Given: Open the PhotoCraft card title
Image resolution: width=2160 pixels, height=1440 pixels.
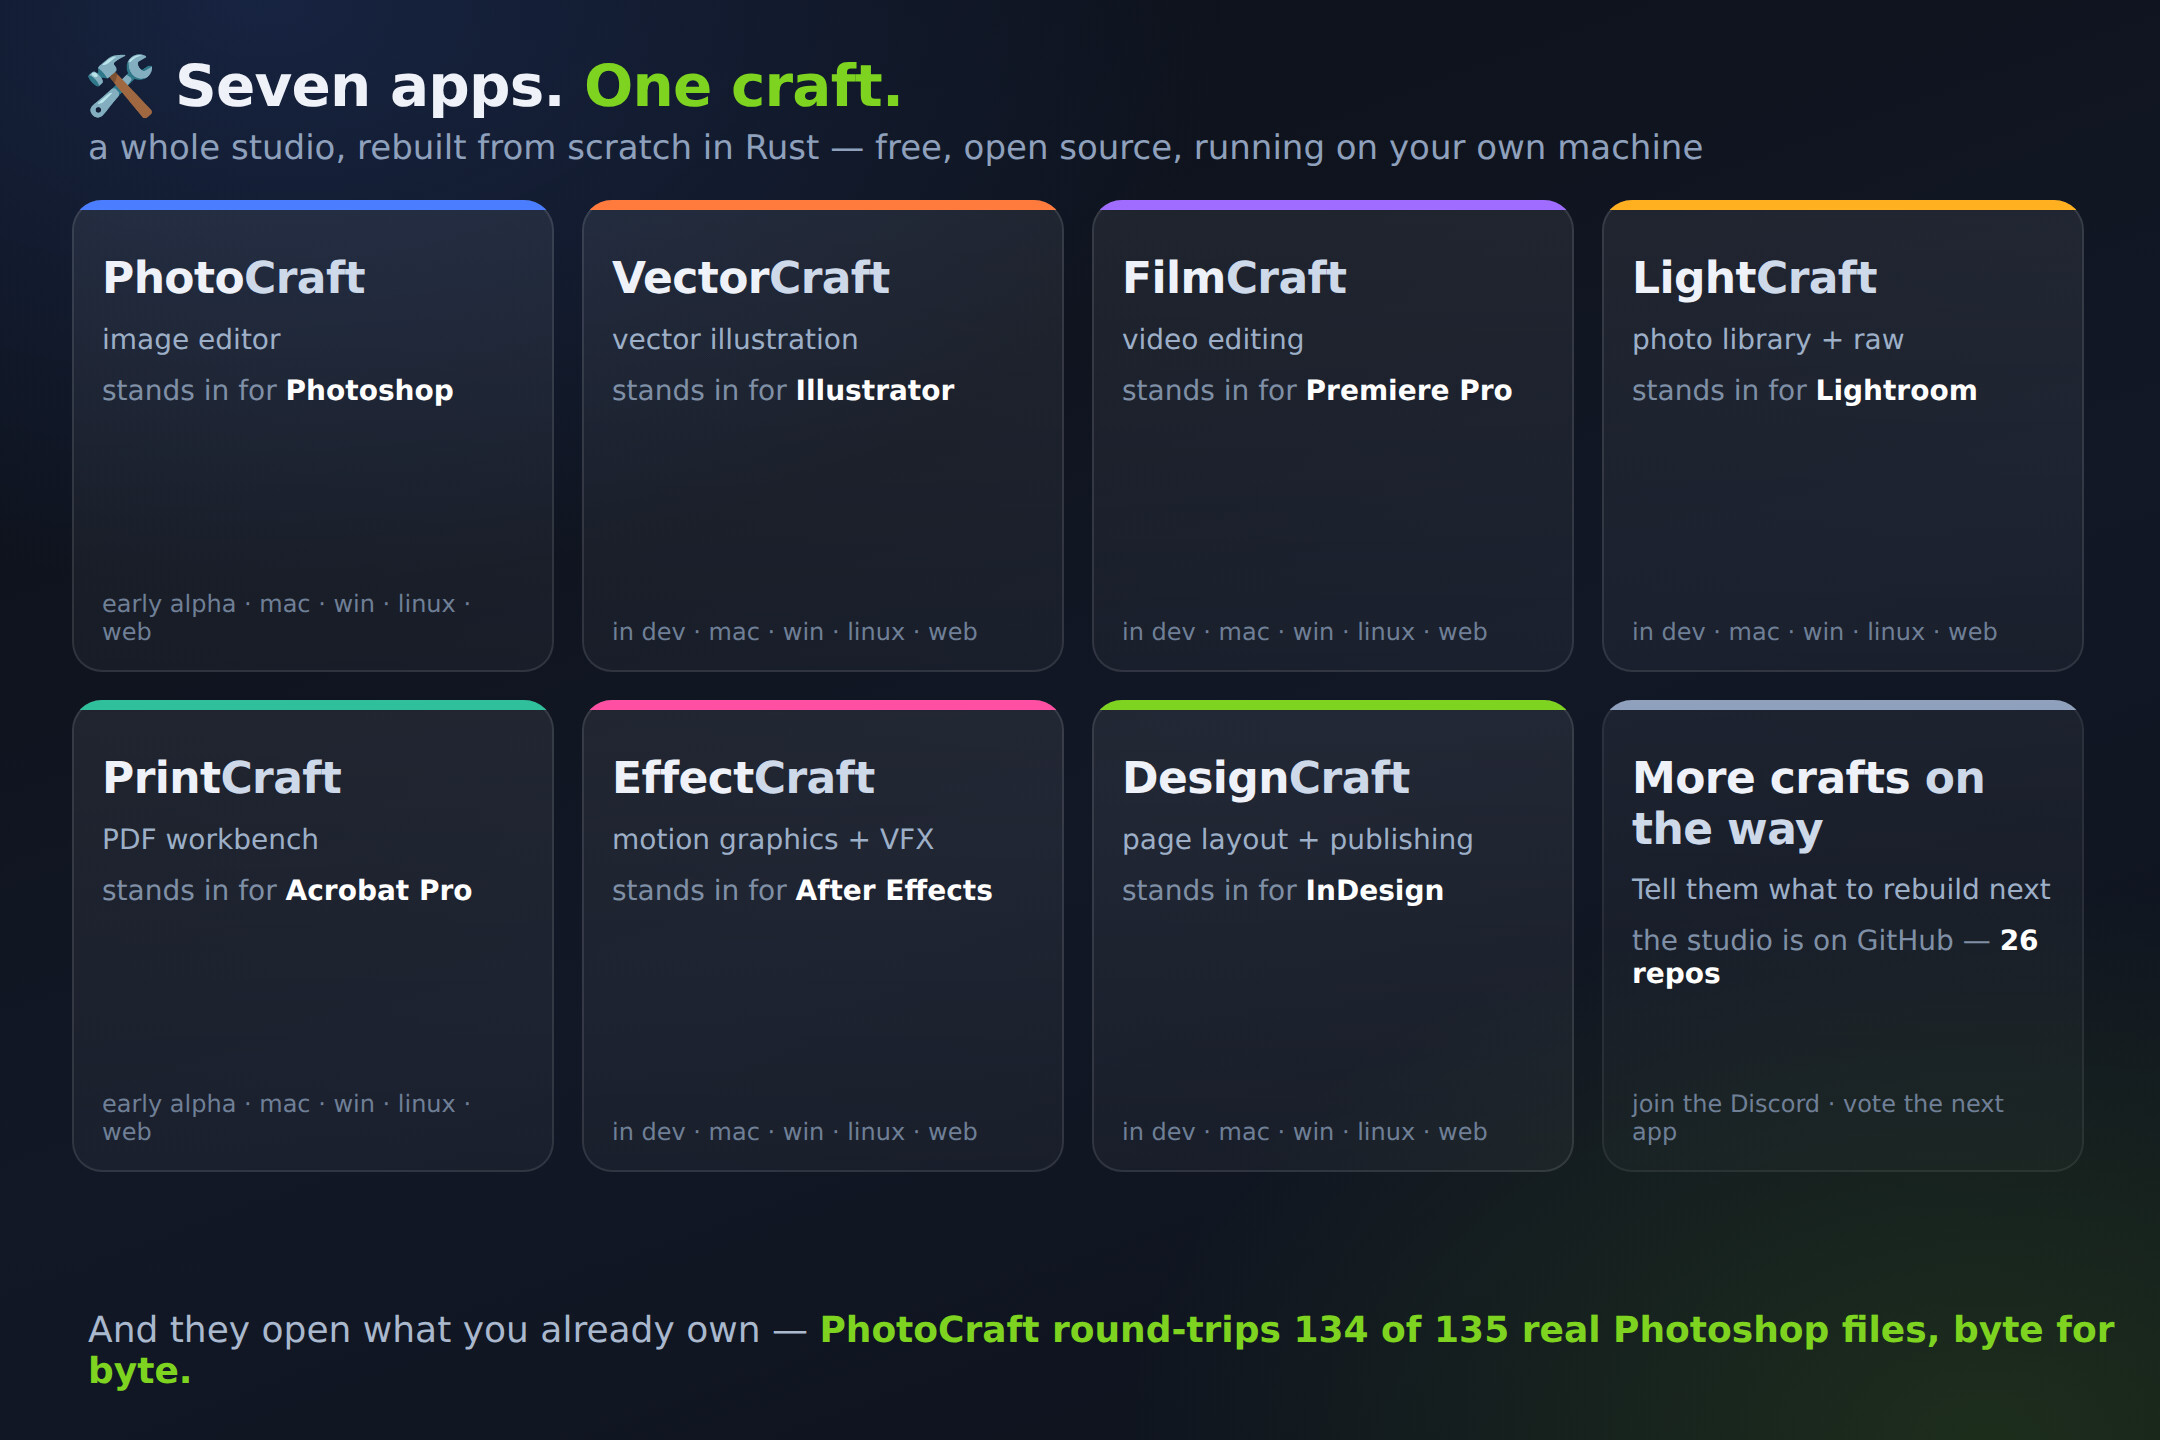Looking at the screenshot, I should (x=234, y=278).
